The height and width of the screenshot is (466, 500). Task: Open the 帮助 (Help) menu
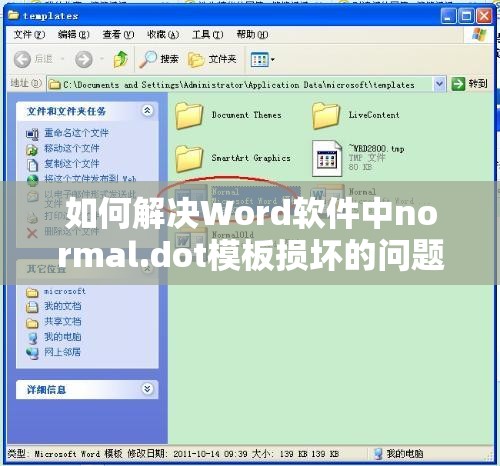(252, 34)
